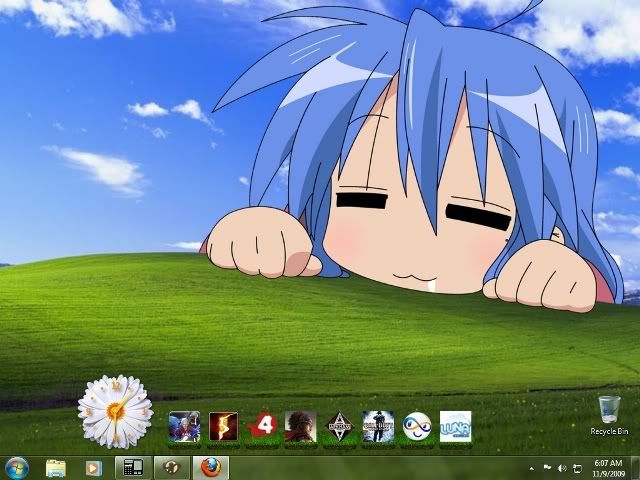Open the Devil May Cry 4 dock icon
The width and height of the screenshot is (640, 480).
(x=184, y=426)
